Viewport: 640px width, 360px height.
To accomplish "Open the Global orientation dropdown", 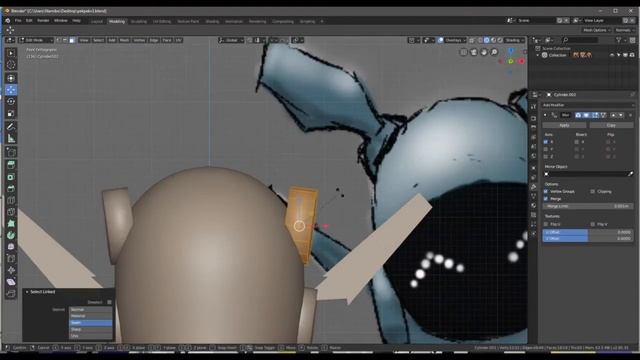I will (231, 40).
